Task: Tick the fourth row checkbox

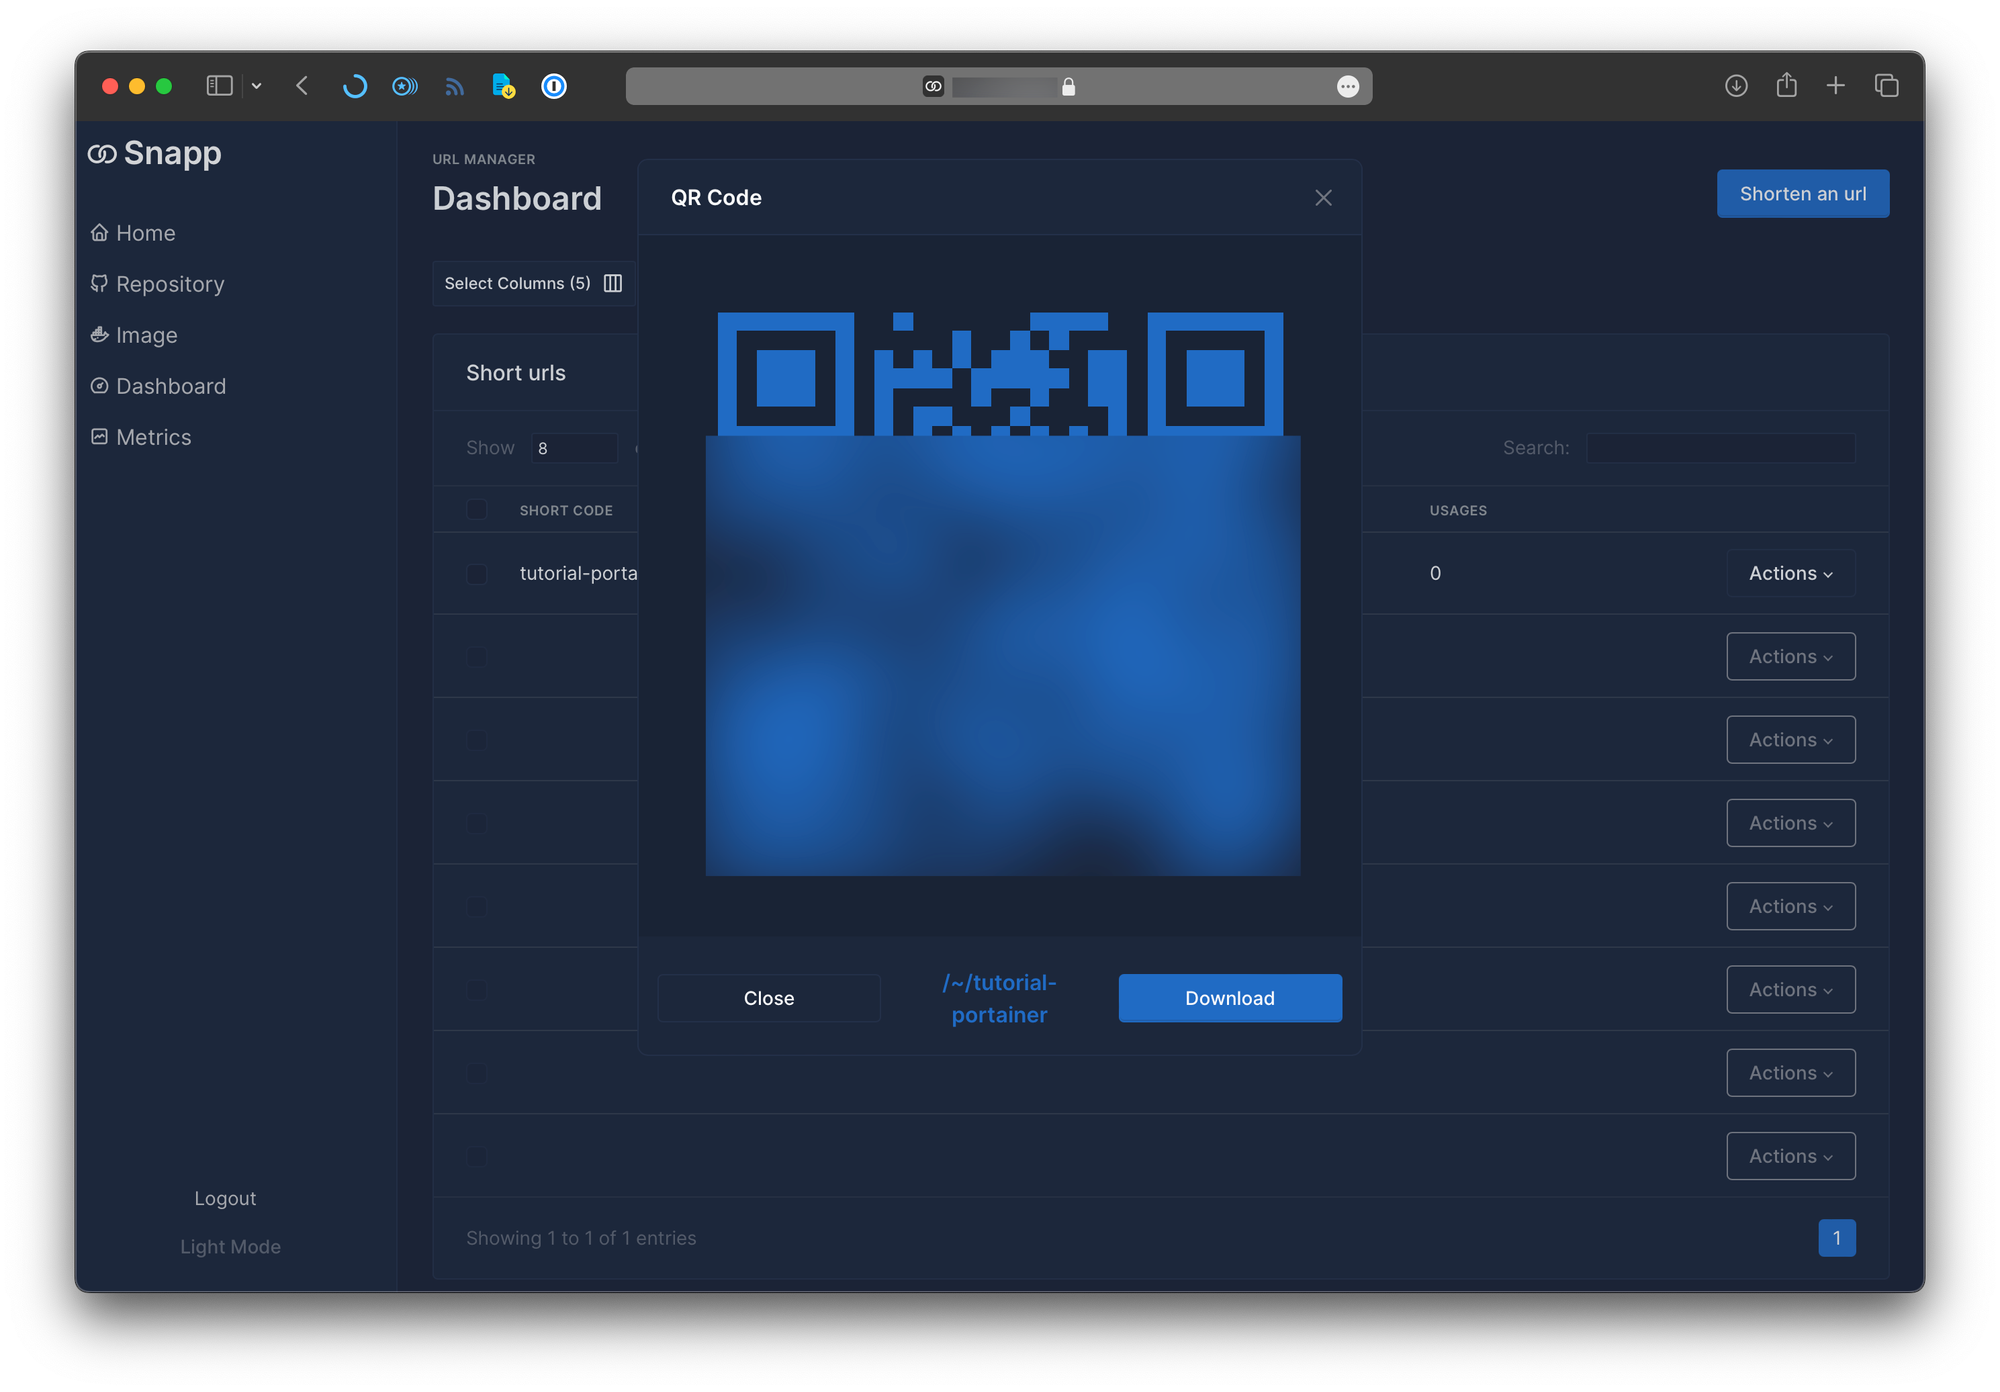Action: point(477,823)
